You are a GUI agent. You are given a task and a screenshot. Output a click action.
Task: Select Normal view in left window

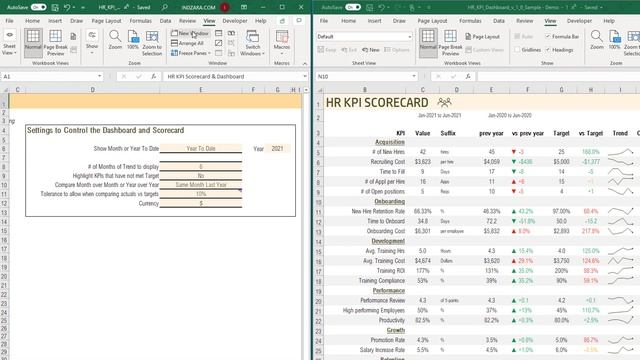coord(33,42)
